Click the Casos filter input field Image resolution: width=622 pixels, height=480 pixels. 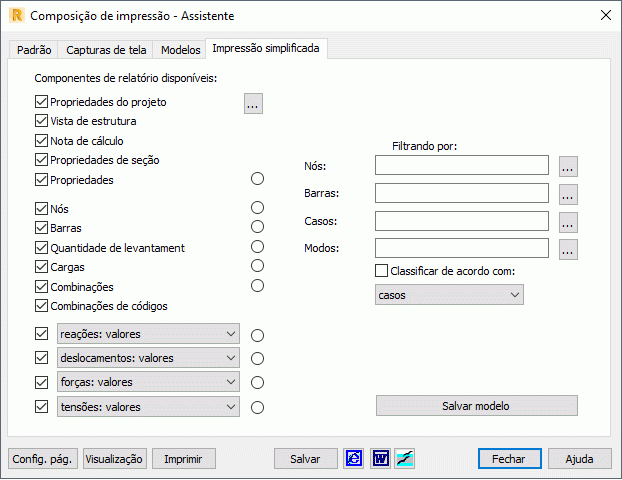point(462,221)
